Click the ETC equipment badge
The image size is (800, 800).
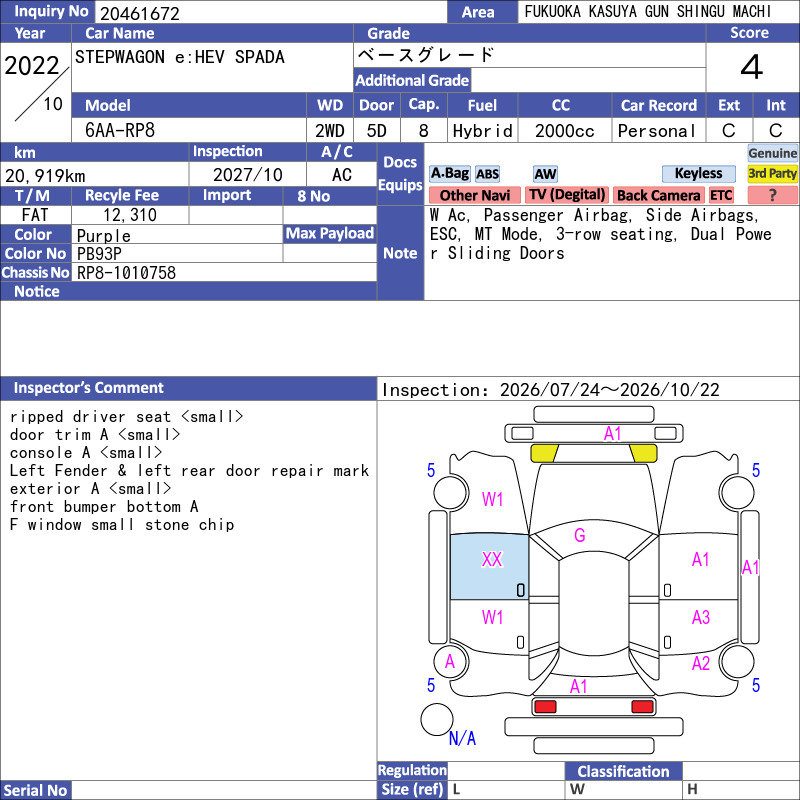point(721,195)
